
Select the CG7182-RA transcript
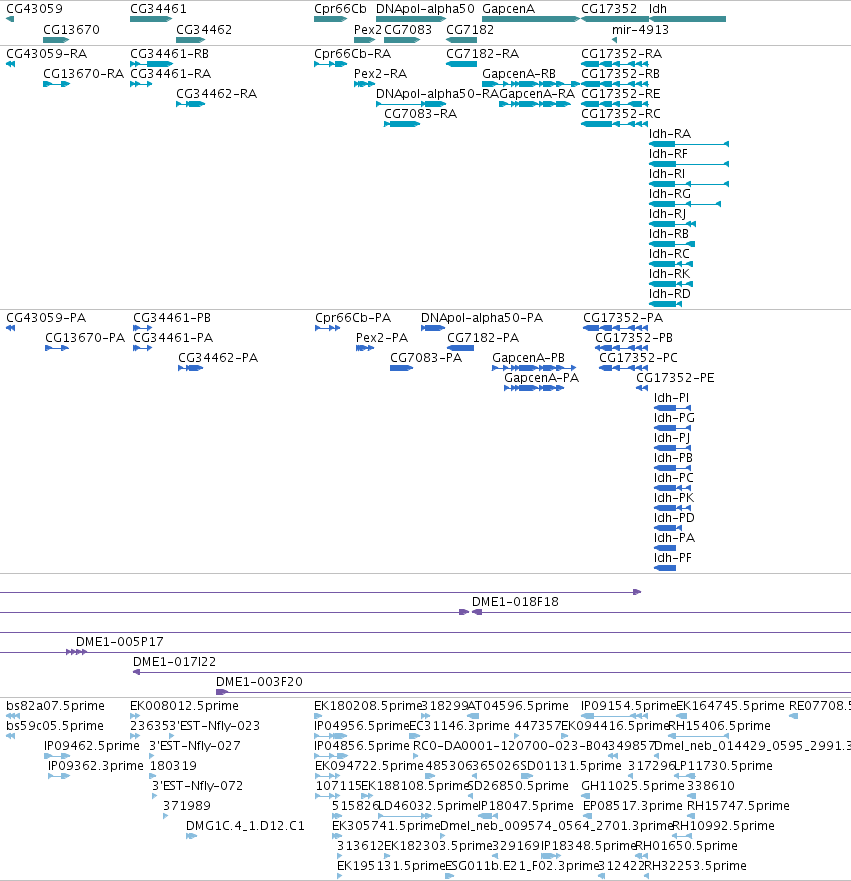(462, 64)
